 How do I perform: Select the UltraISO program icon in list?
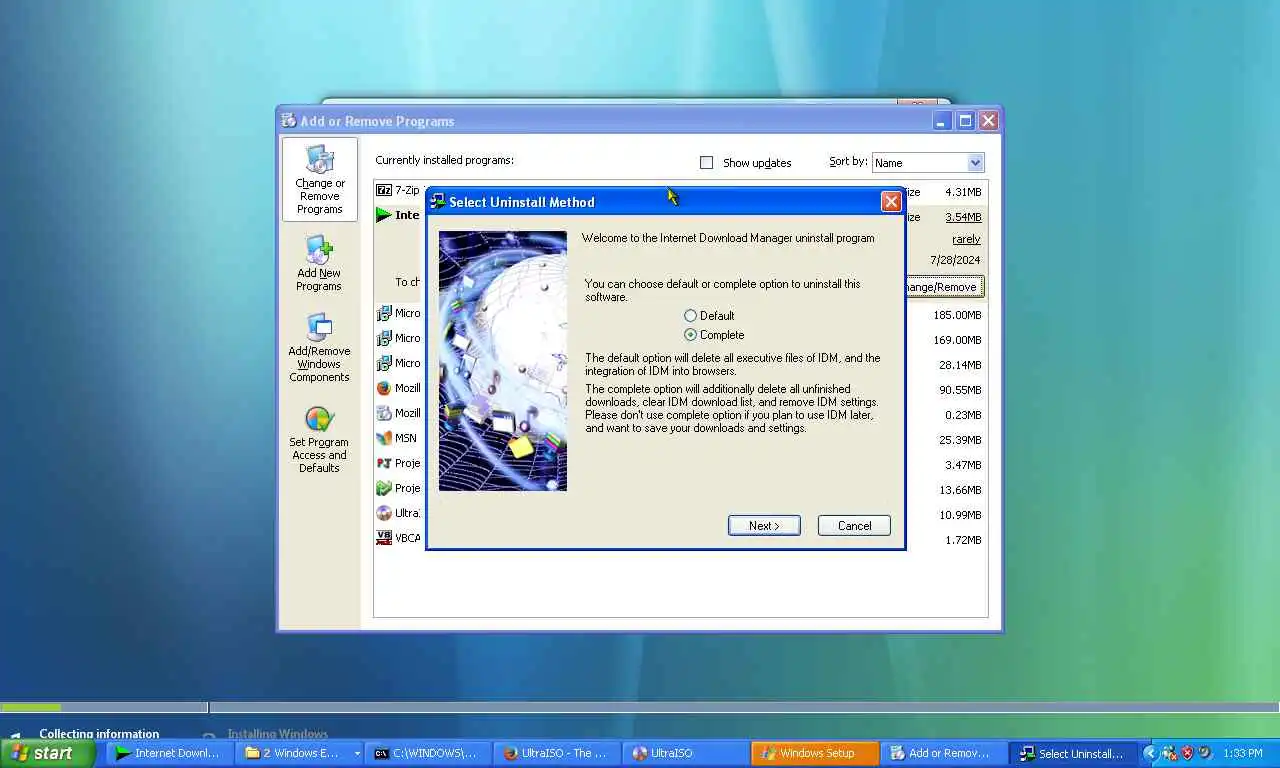[384, 513]
